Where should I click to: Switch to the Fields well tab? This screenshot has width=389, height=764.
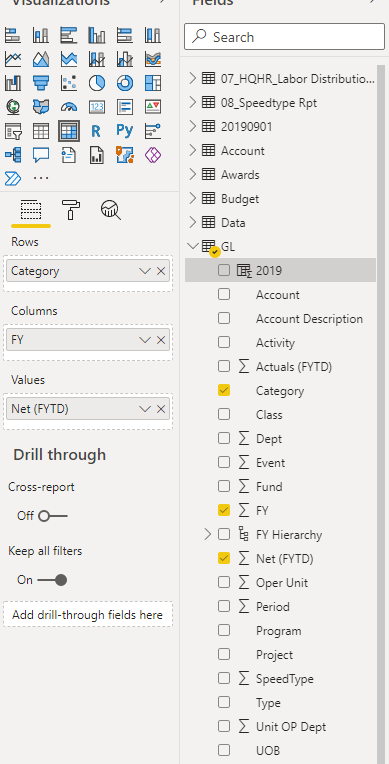(31, 210)
